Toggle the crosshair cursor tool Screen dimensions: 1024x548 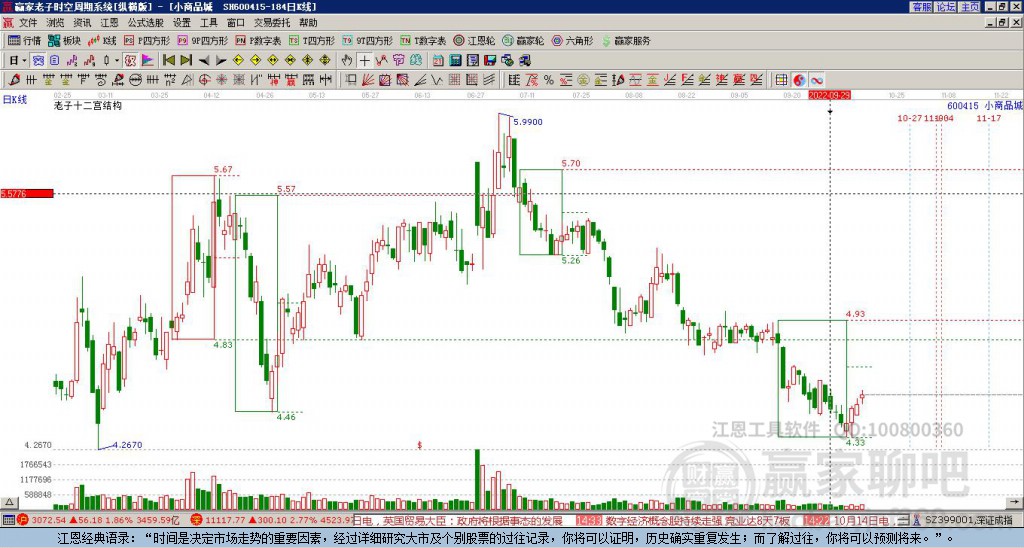(x=364, y=61)
